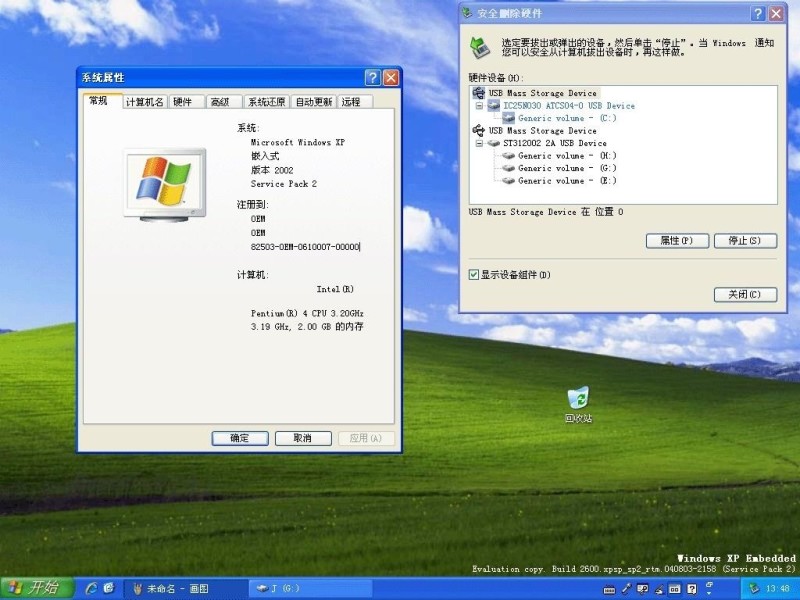
Task: Open the 开始 Start menu
Action: [x=34, y=588]
